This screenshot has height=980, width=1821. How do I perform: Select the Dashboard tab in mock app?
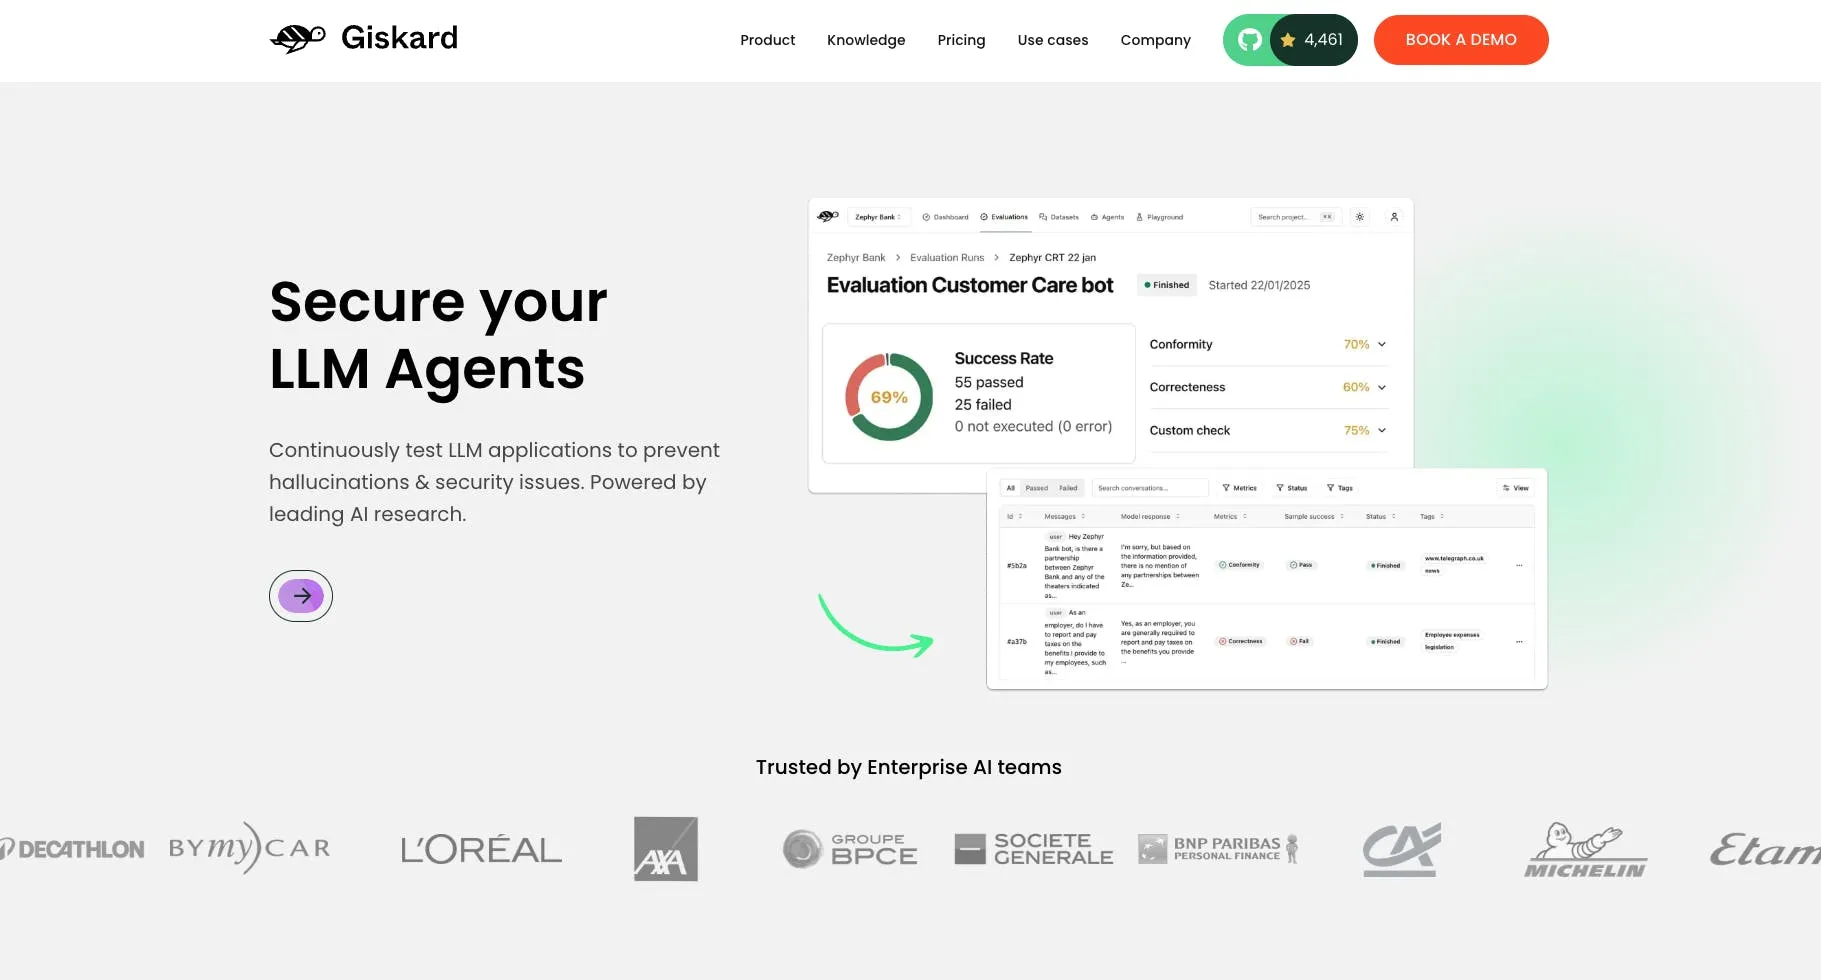pyautogui.click(x=945, y=217)
